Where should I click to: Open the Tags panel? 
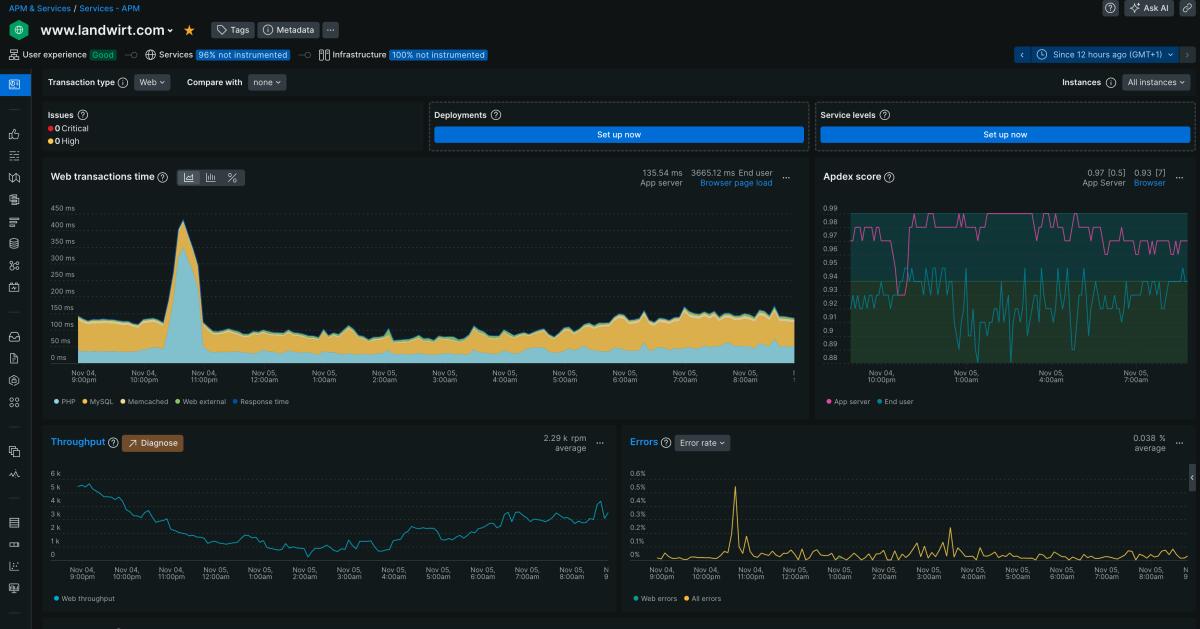[232, 30]
